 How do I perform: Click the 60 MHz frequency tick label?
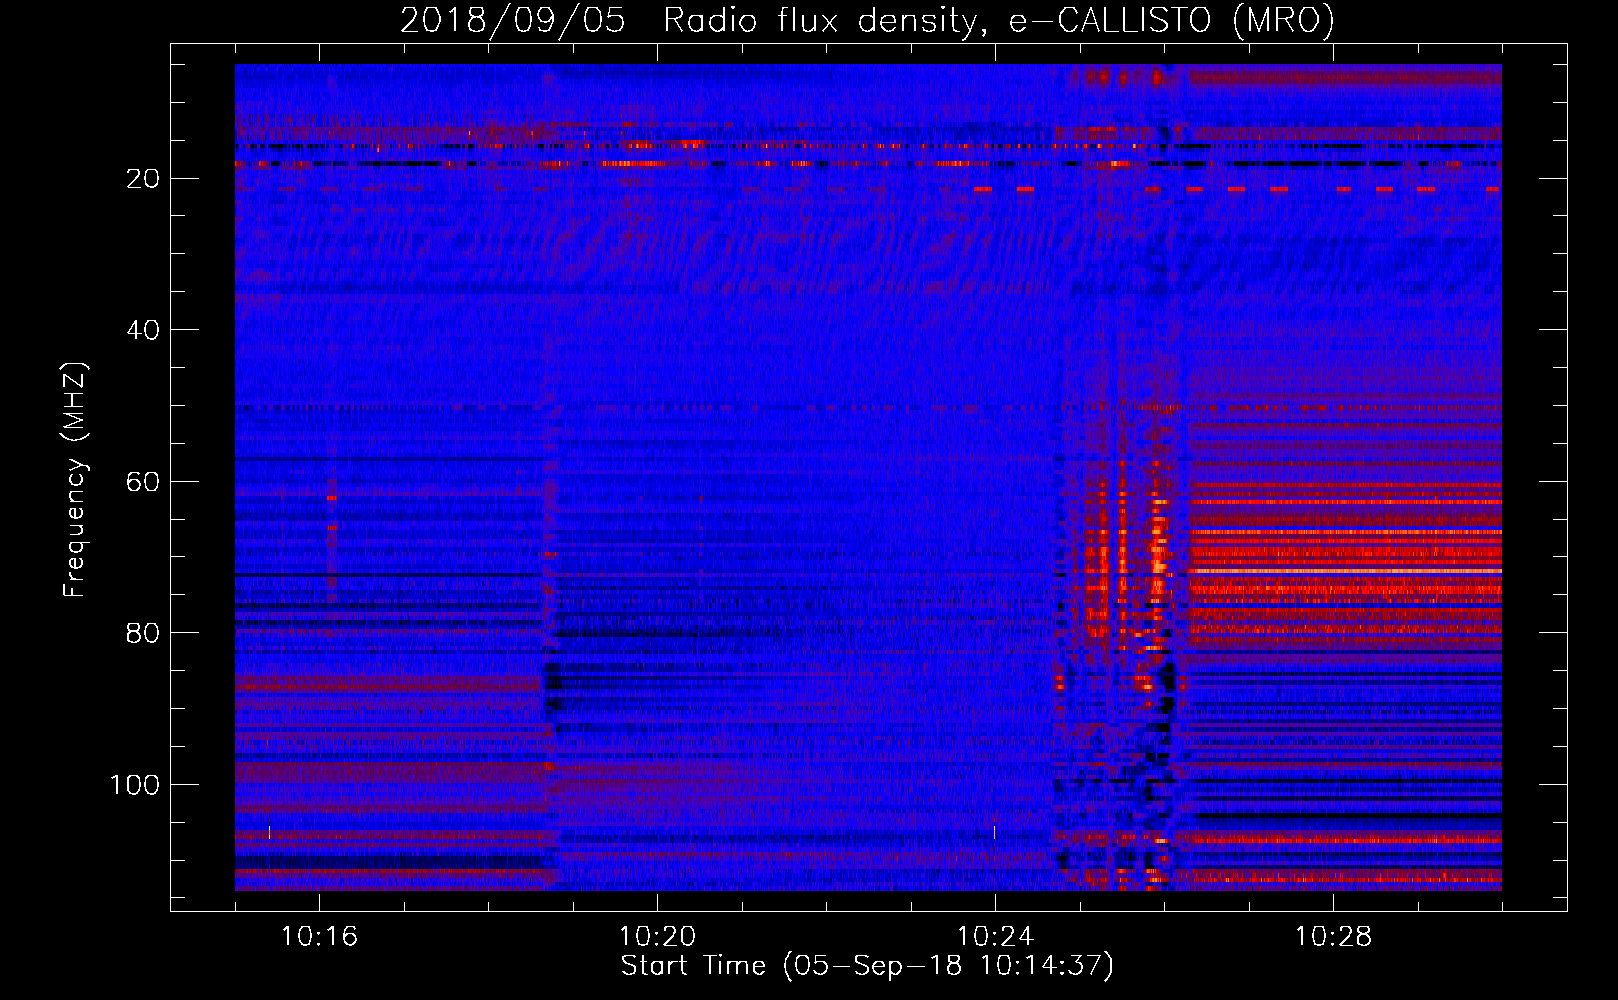pos(143,482)
